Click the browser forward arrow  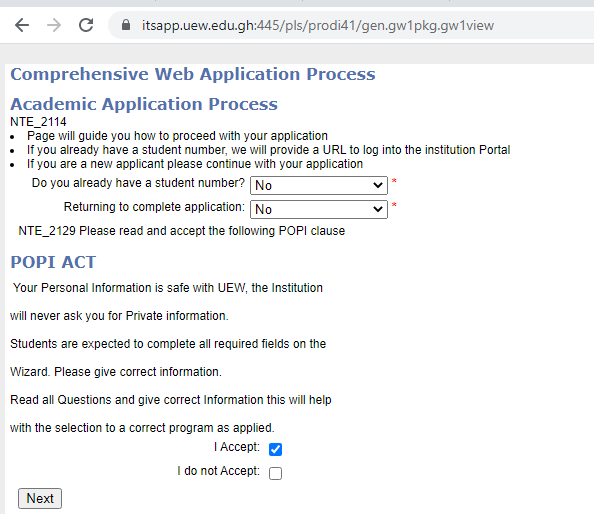point(54,25)
